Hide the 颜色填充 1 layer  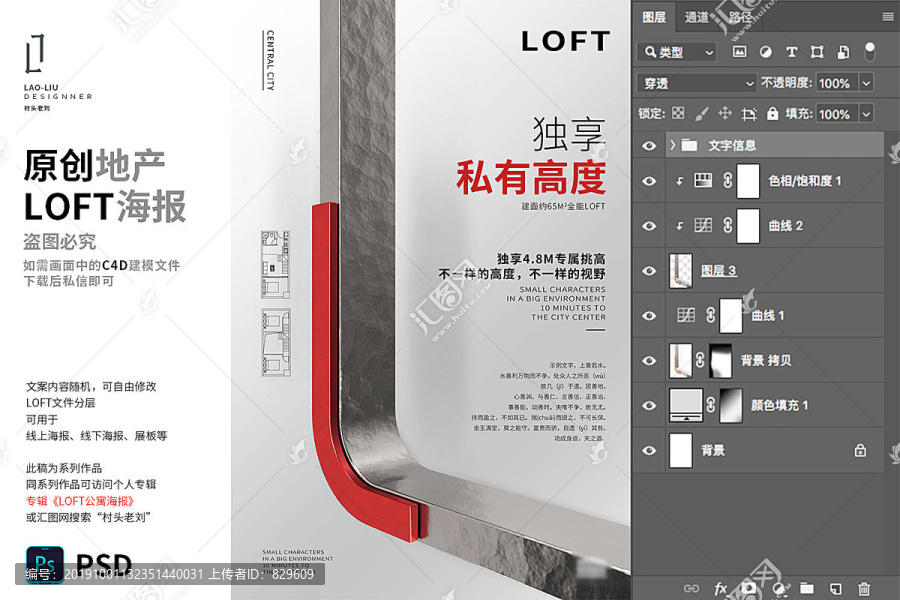[x=649, y=405]
